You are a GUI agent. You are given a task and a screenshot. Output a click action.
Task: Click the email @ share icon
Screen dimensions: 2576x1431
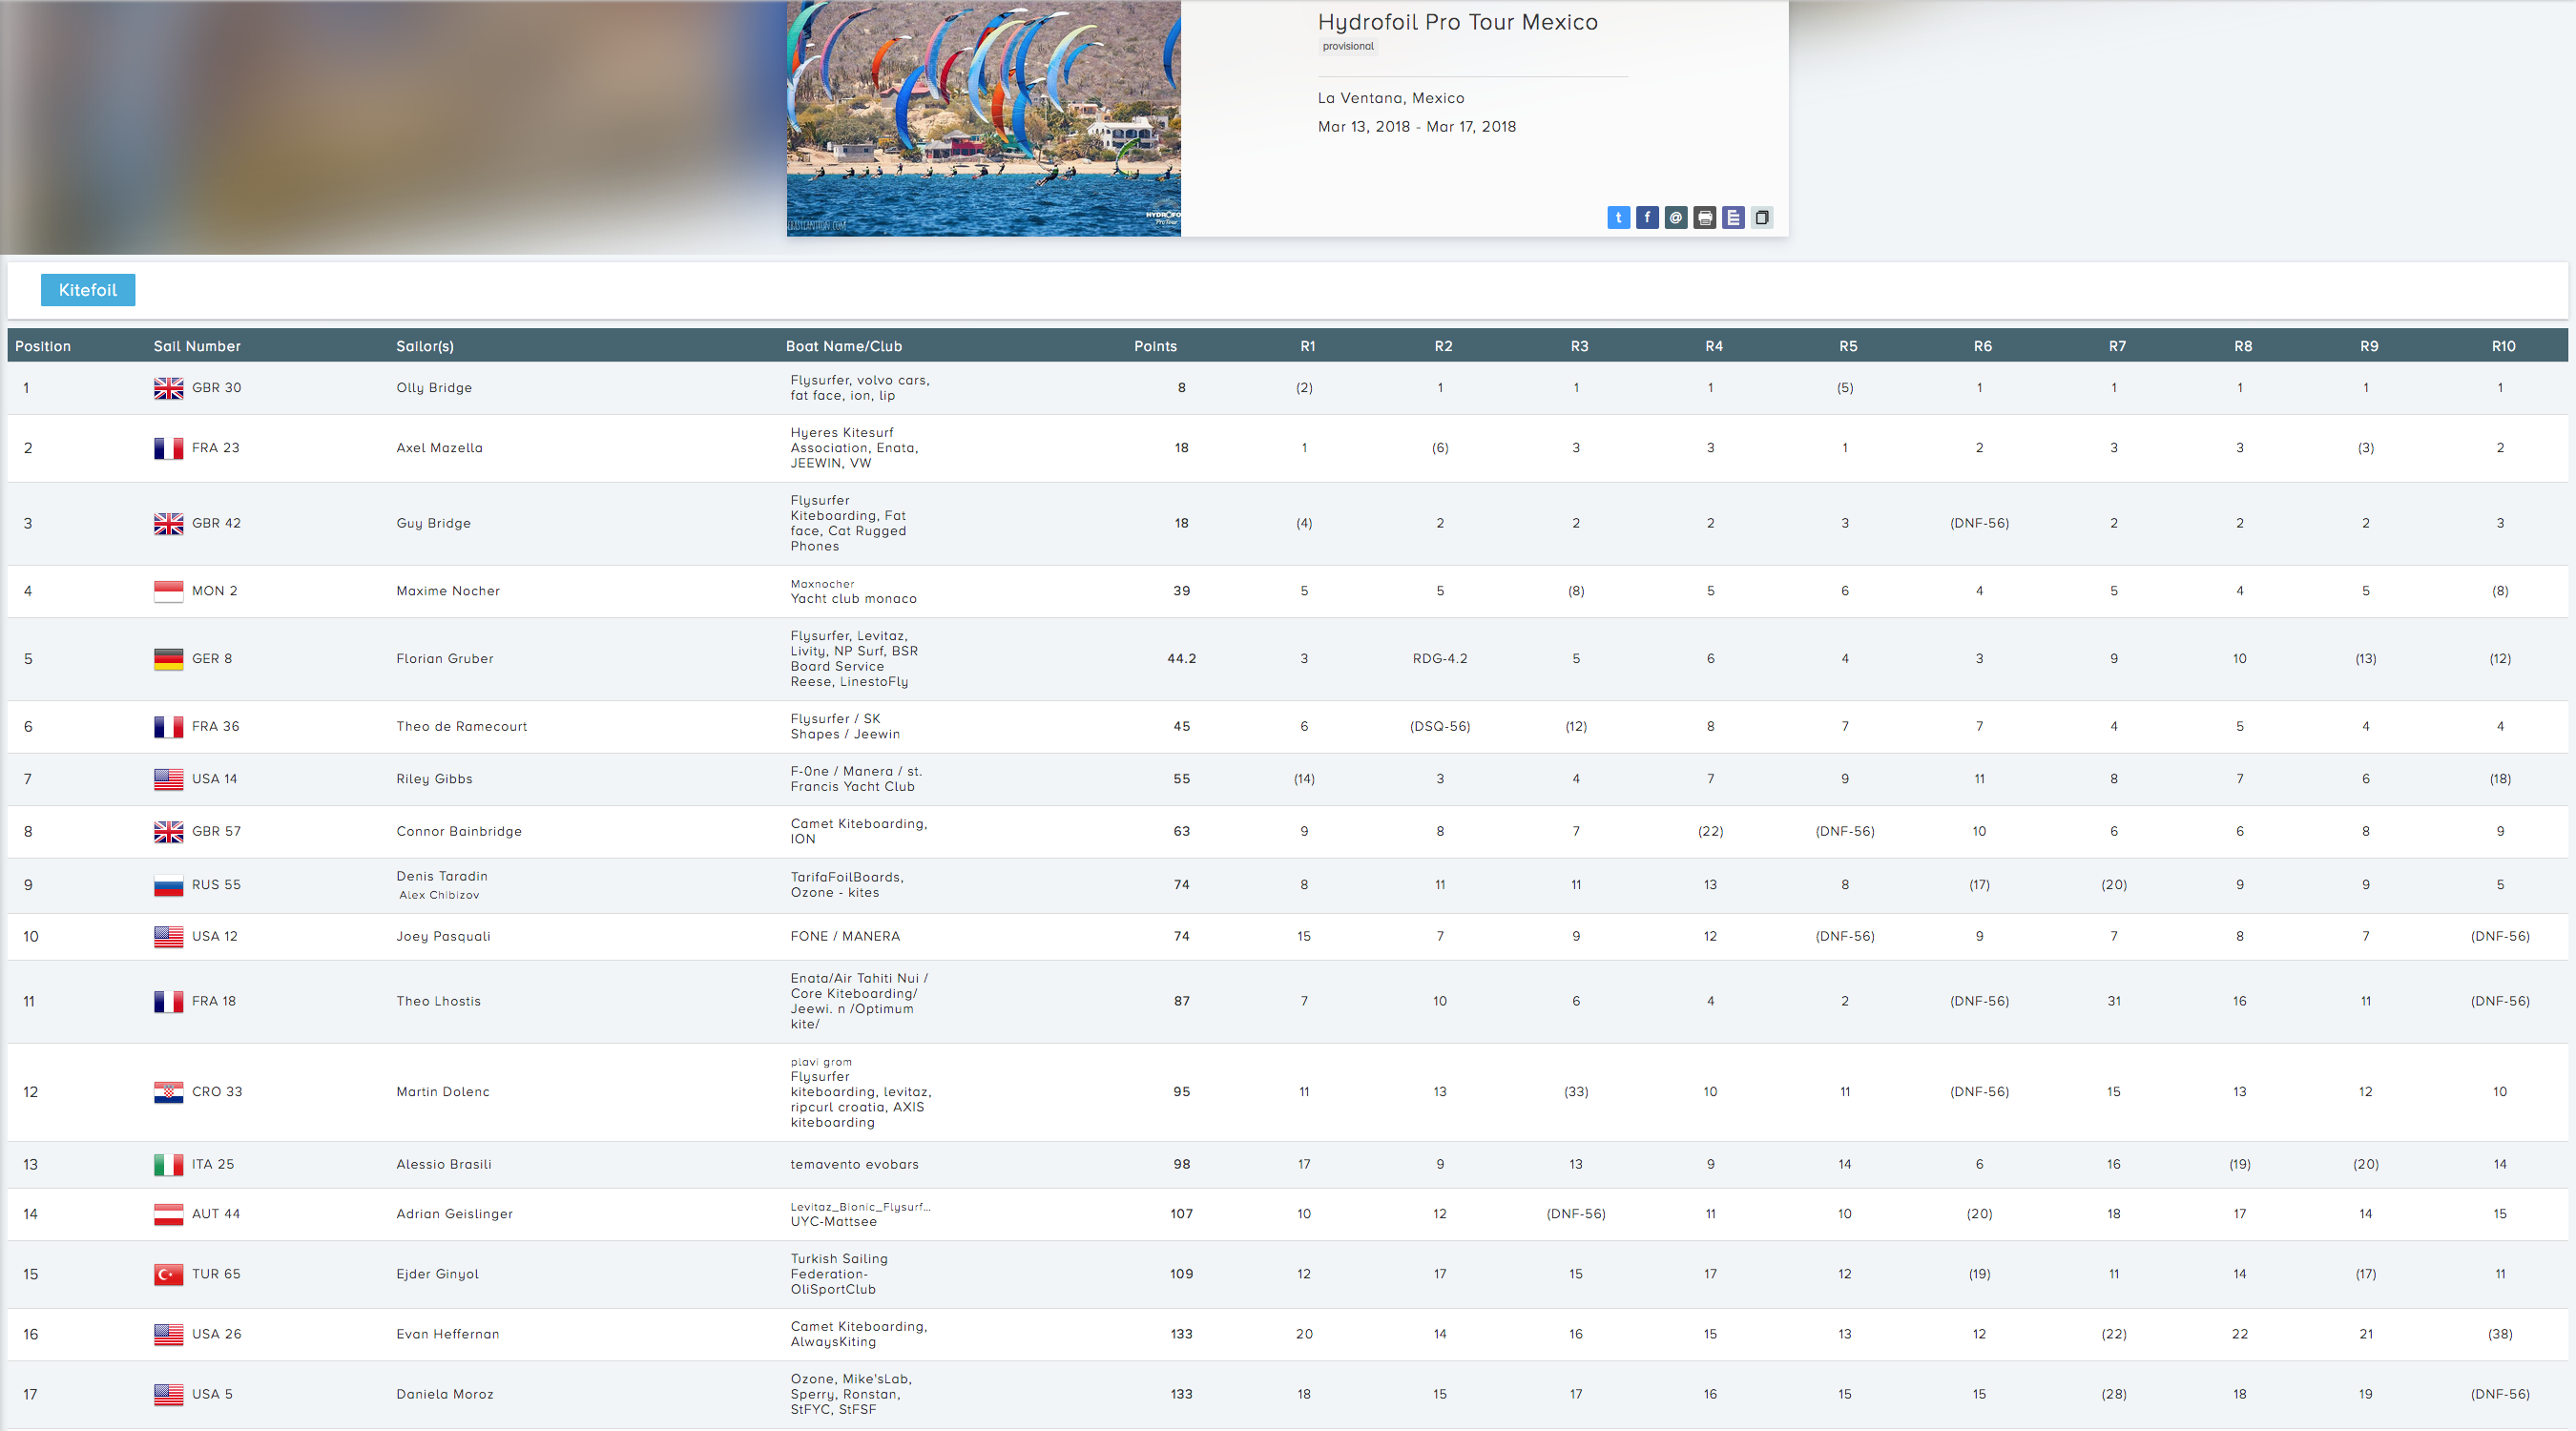coord(1676,217)
